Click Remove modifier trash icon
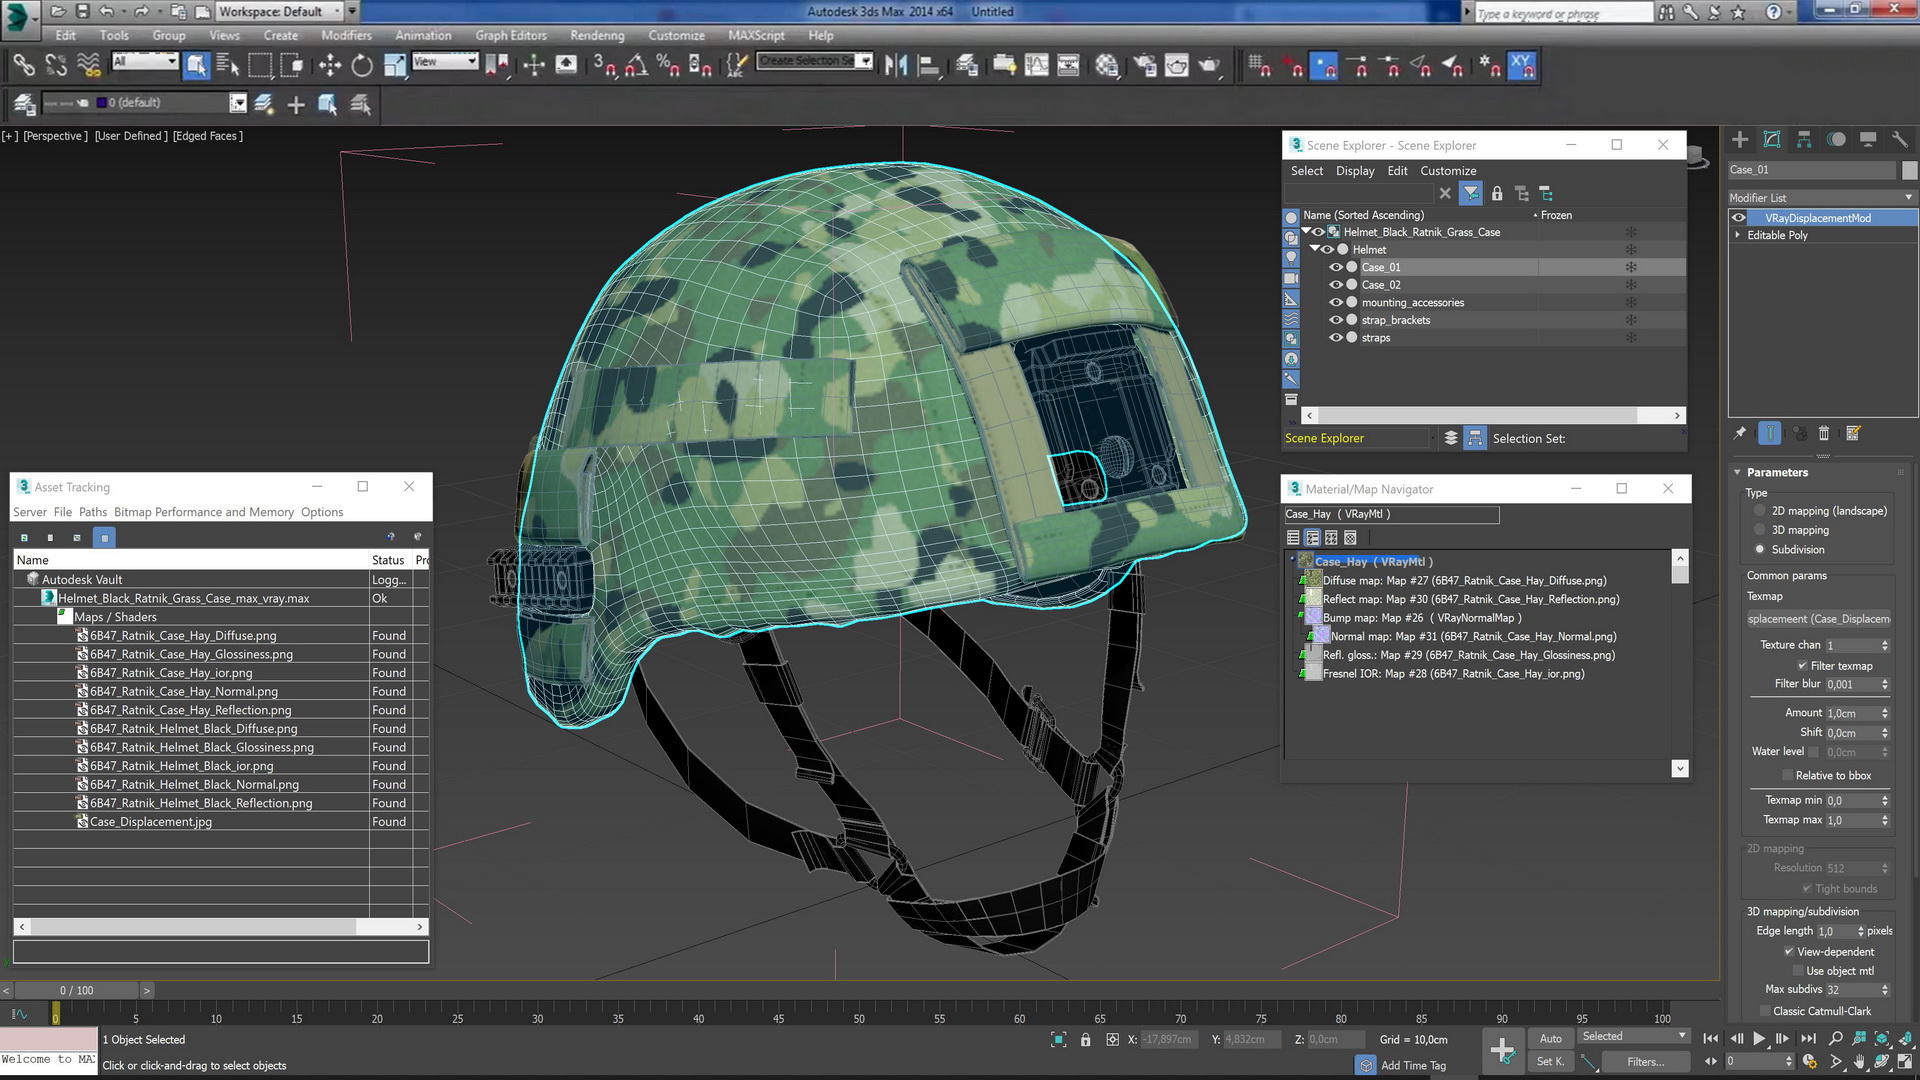Image resolution: width=1920 pixels, height=1080 pixels. [x=1823, y=433]
